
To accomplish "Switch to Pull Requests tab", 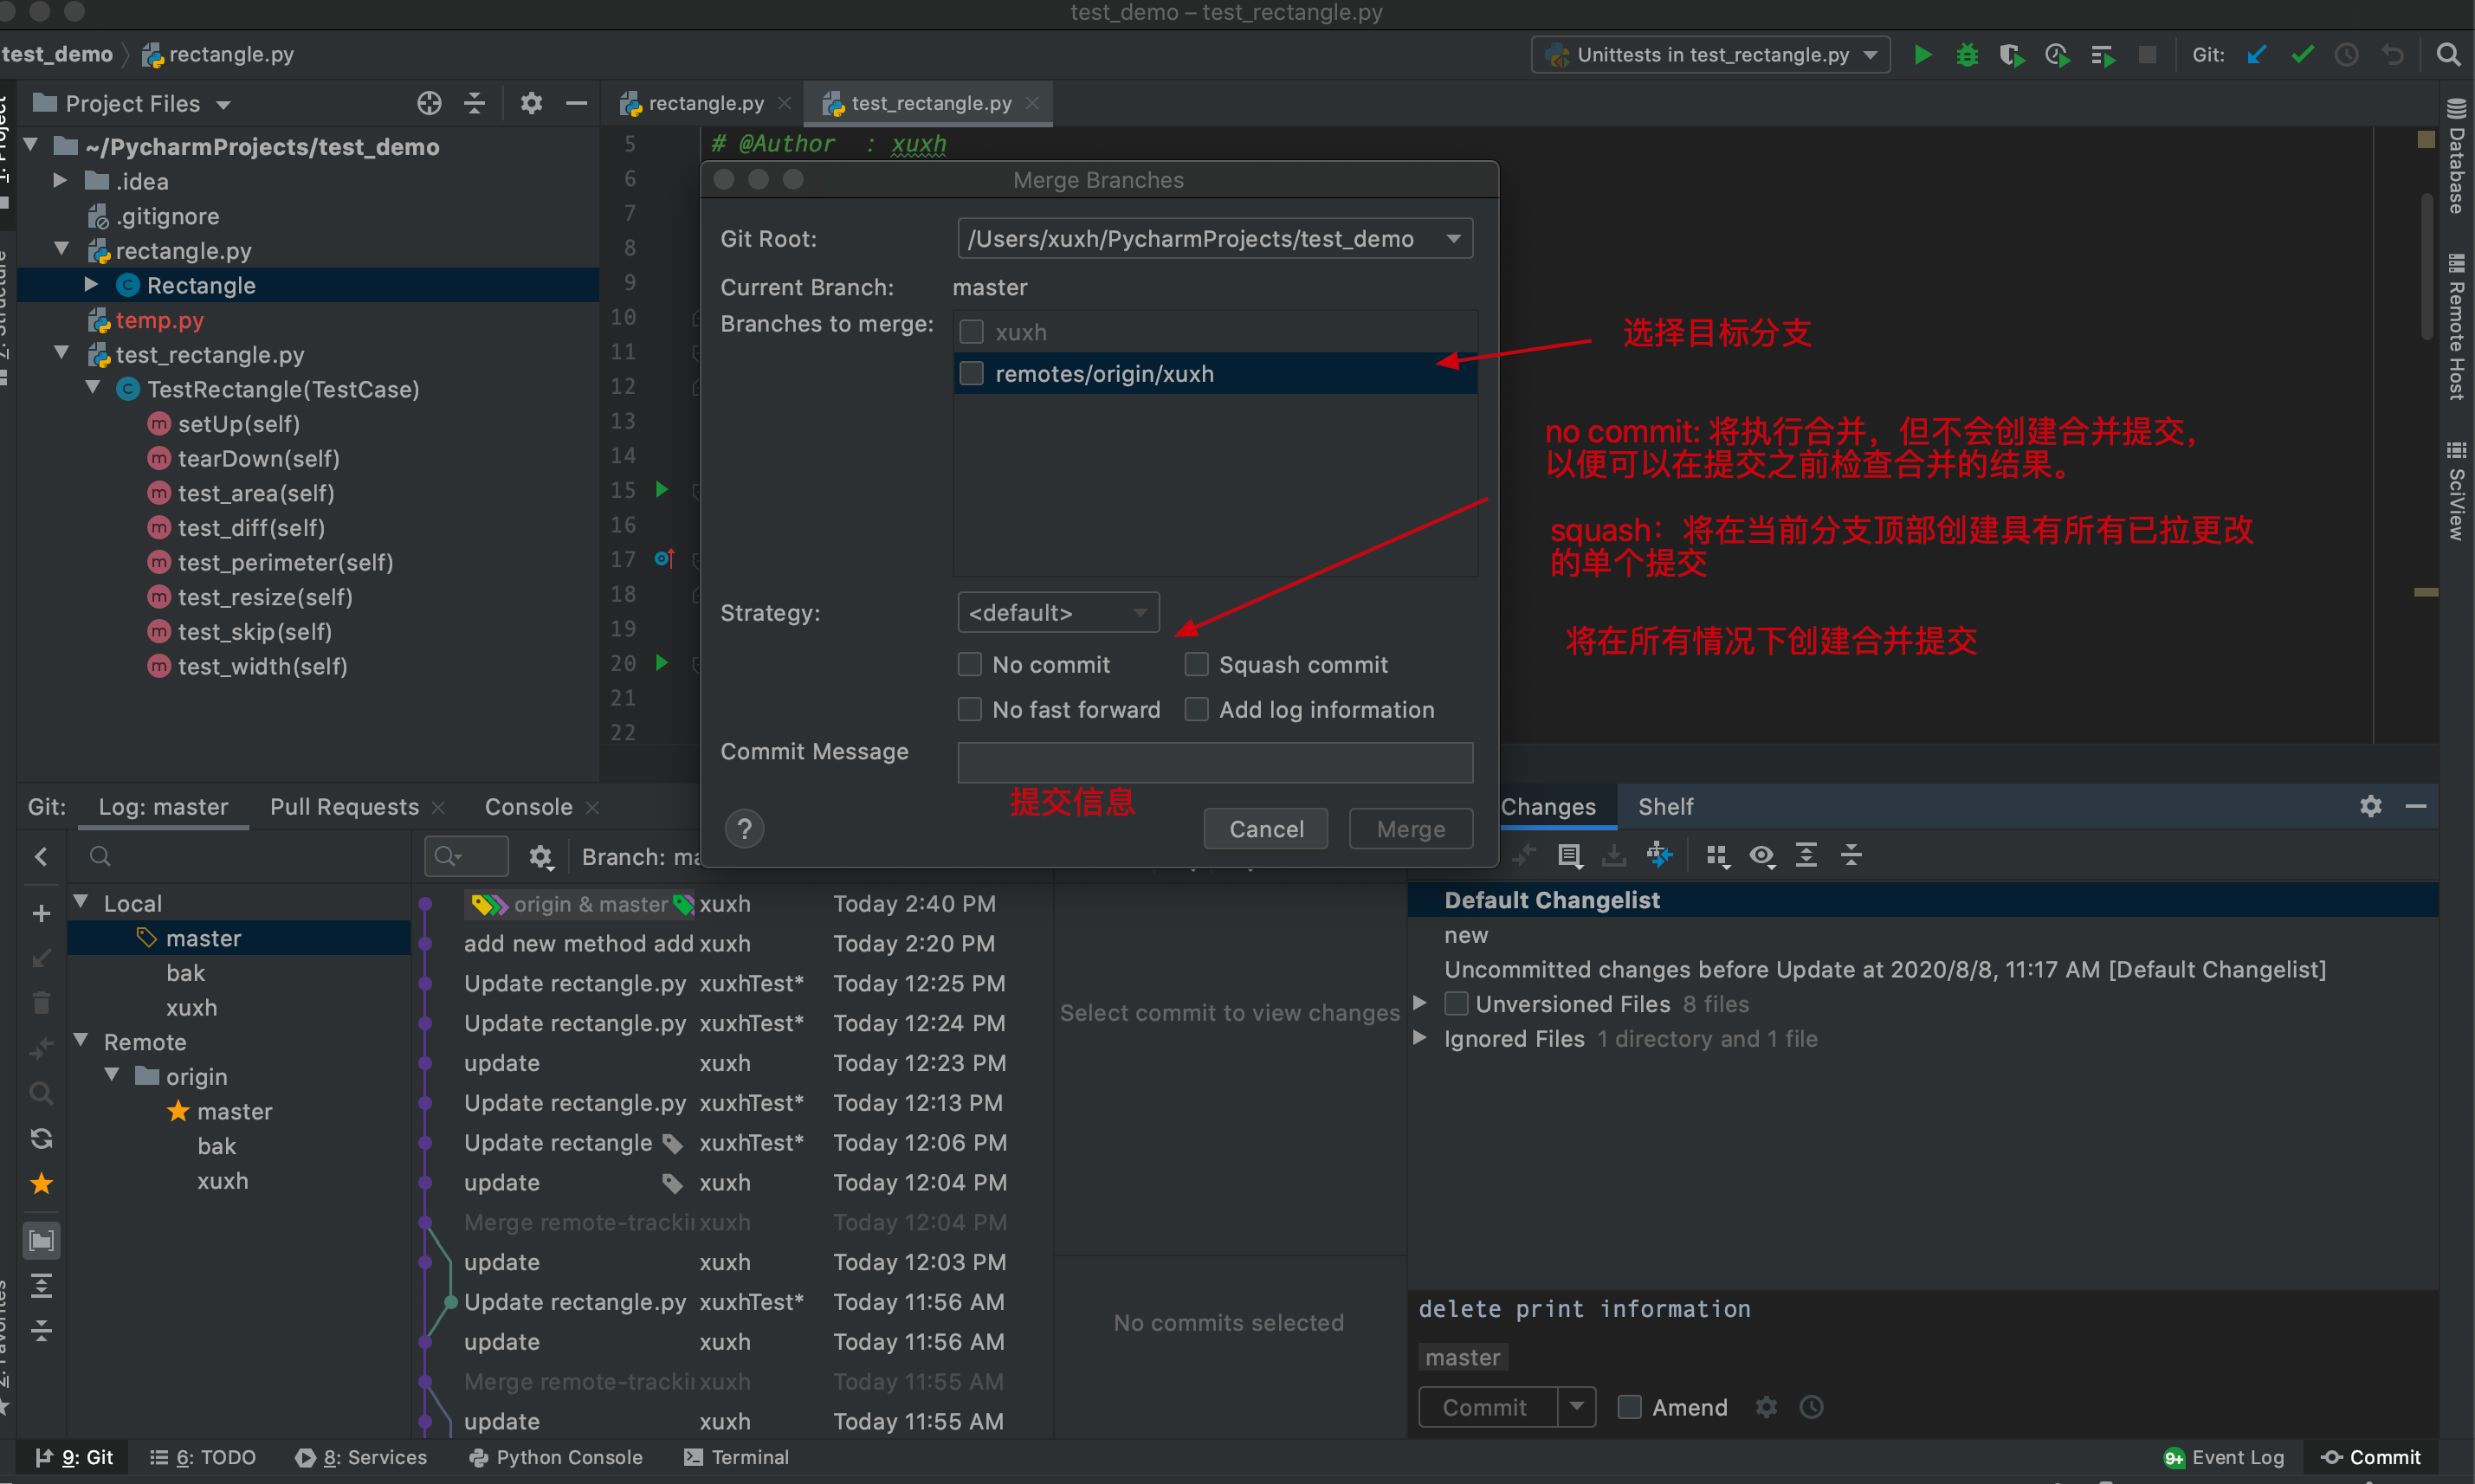I will tap(344, 807).
